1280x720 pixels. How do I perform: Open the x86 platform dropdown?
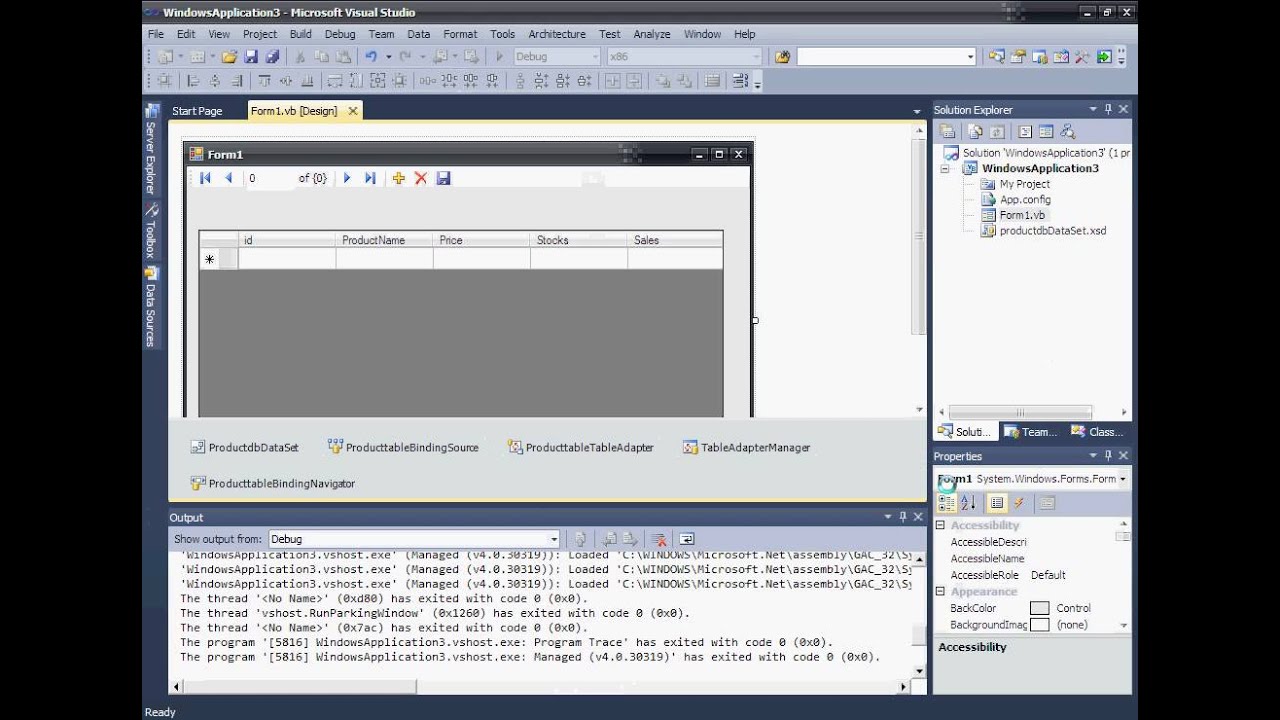[756, 57]
